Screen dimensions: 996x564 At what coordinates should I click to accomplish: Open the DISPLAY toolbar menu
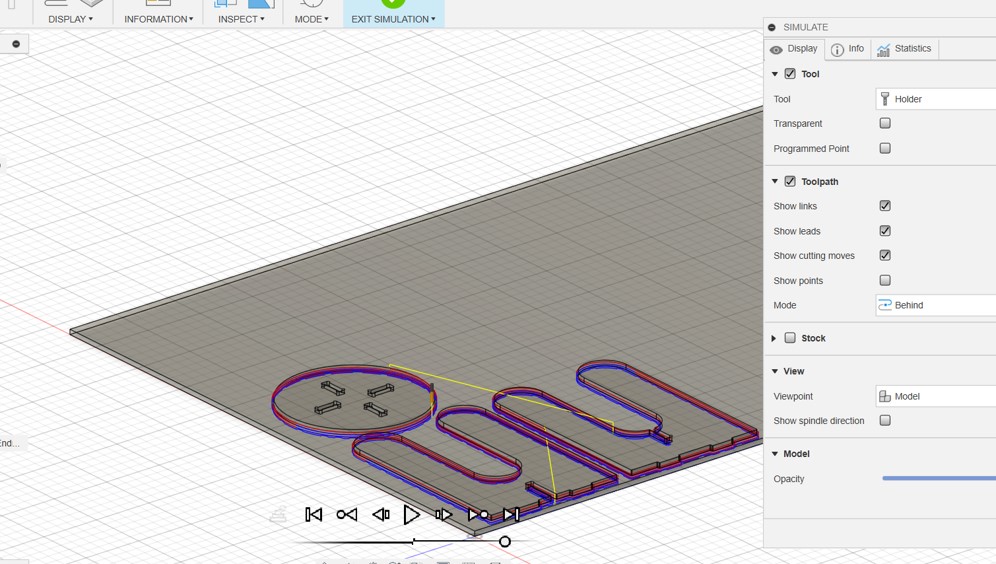point(70,19)
